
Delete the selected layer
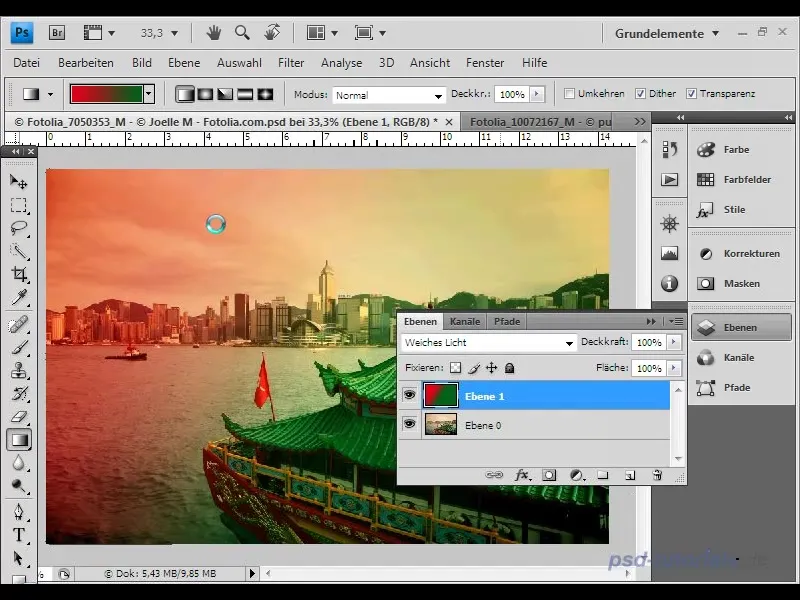[657, 475]
